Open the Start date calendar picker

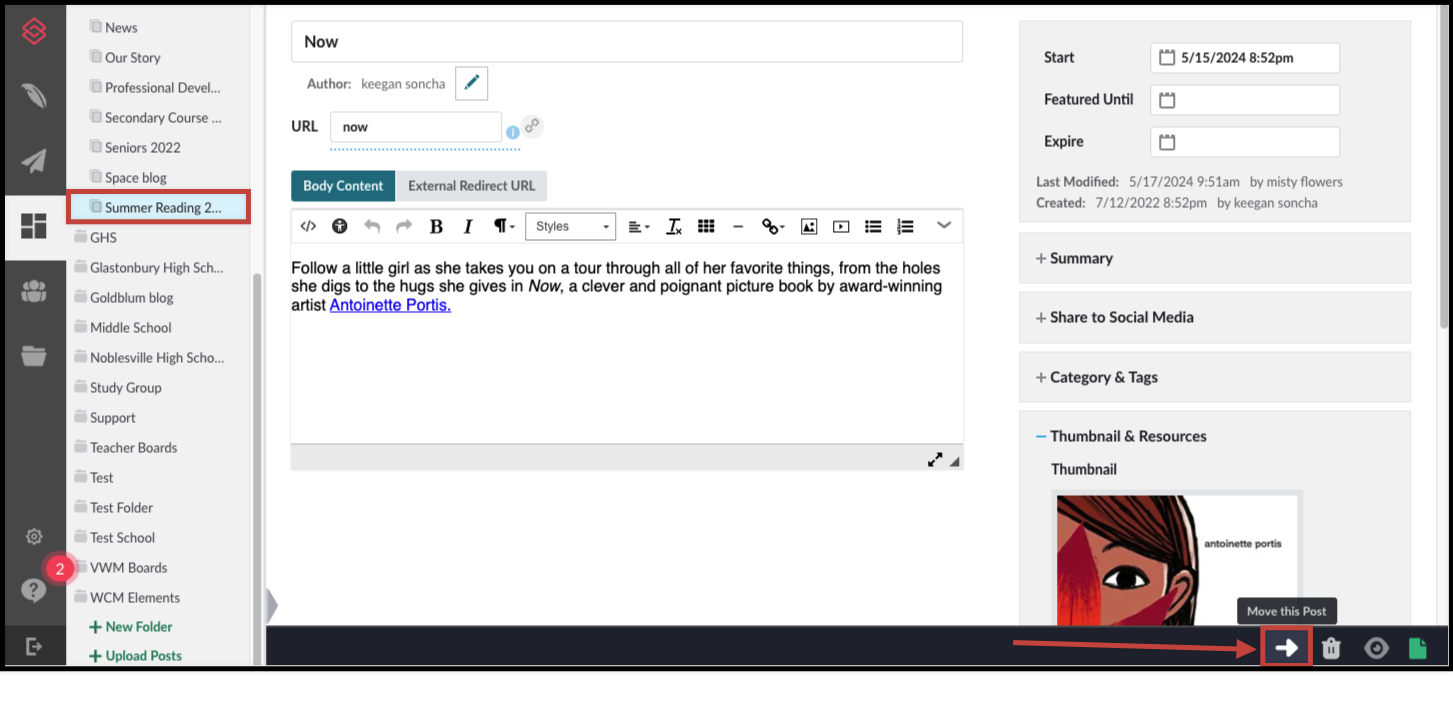(x=1167, y=58)
